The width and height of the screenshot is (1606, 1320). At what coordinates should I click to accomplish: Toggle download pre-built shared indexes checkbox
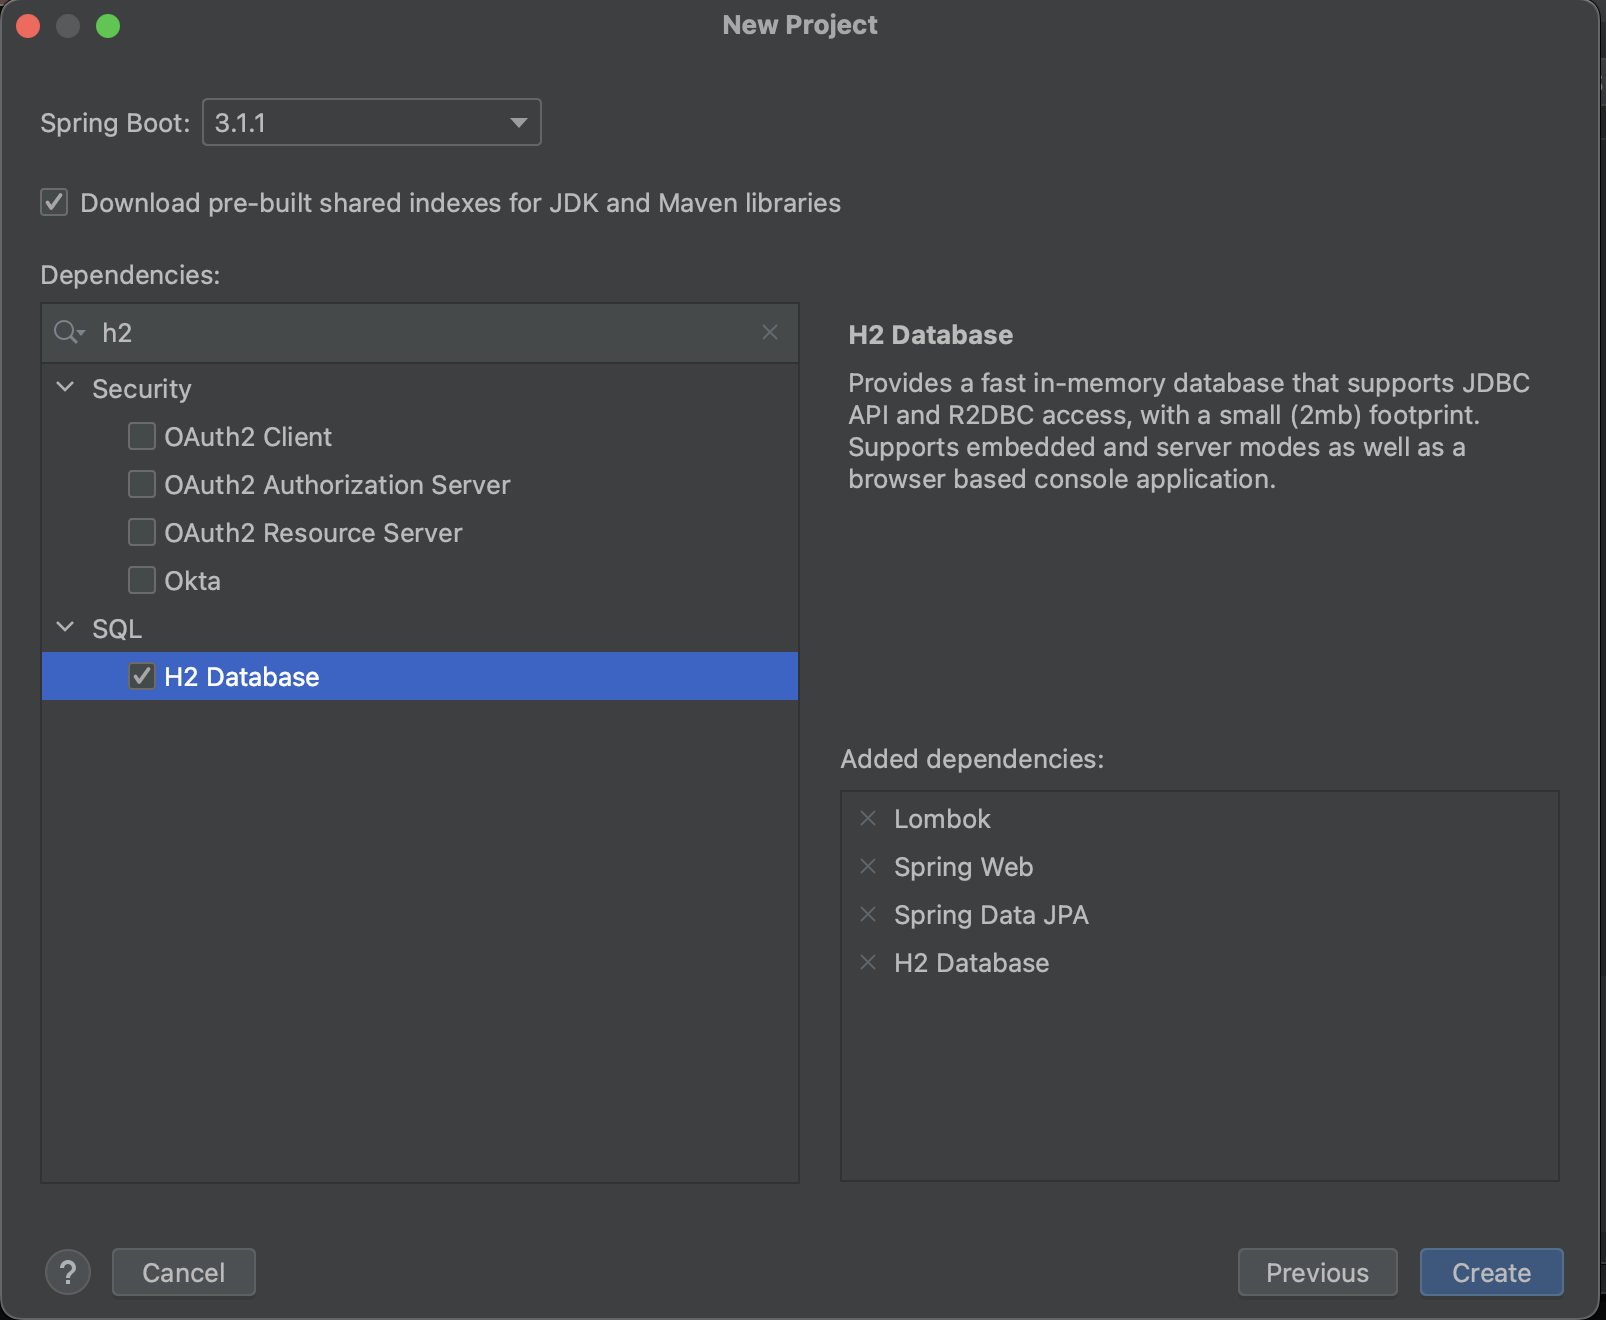(x=54, y=202)
